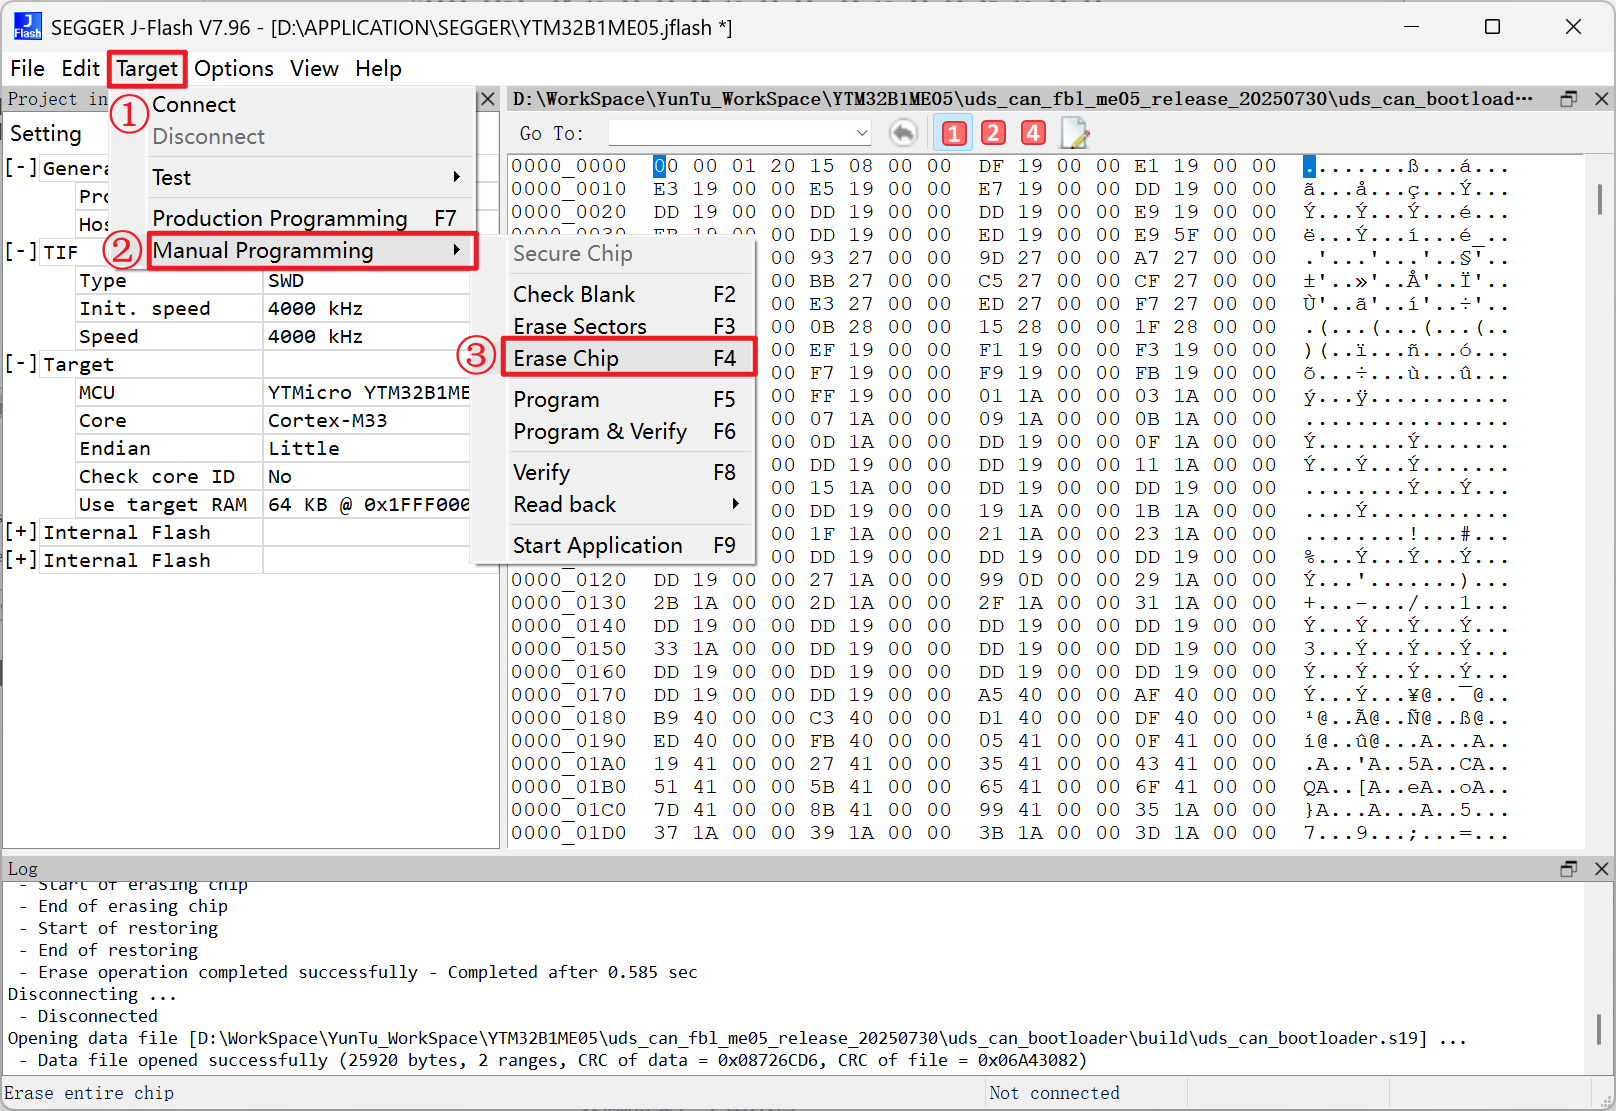Collapse the General settings group
The image size is (1616, 1111).
(x=21, y=168)
